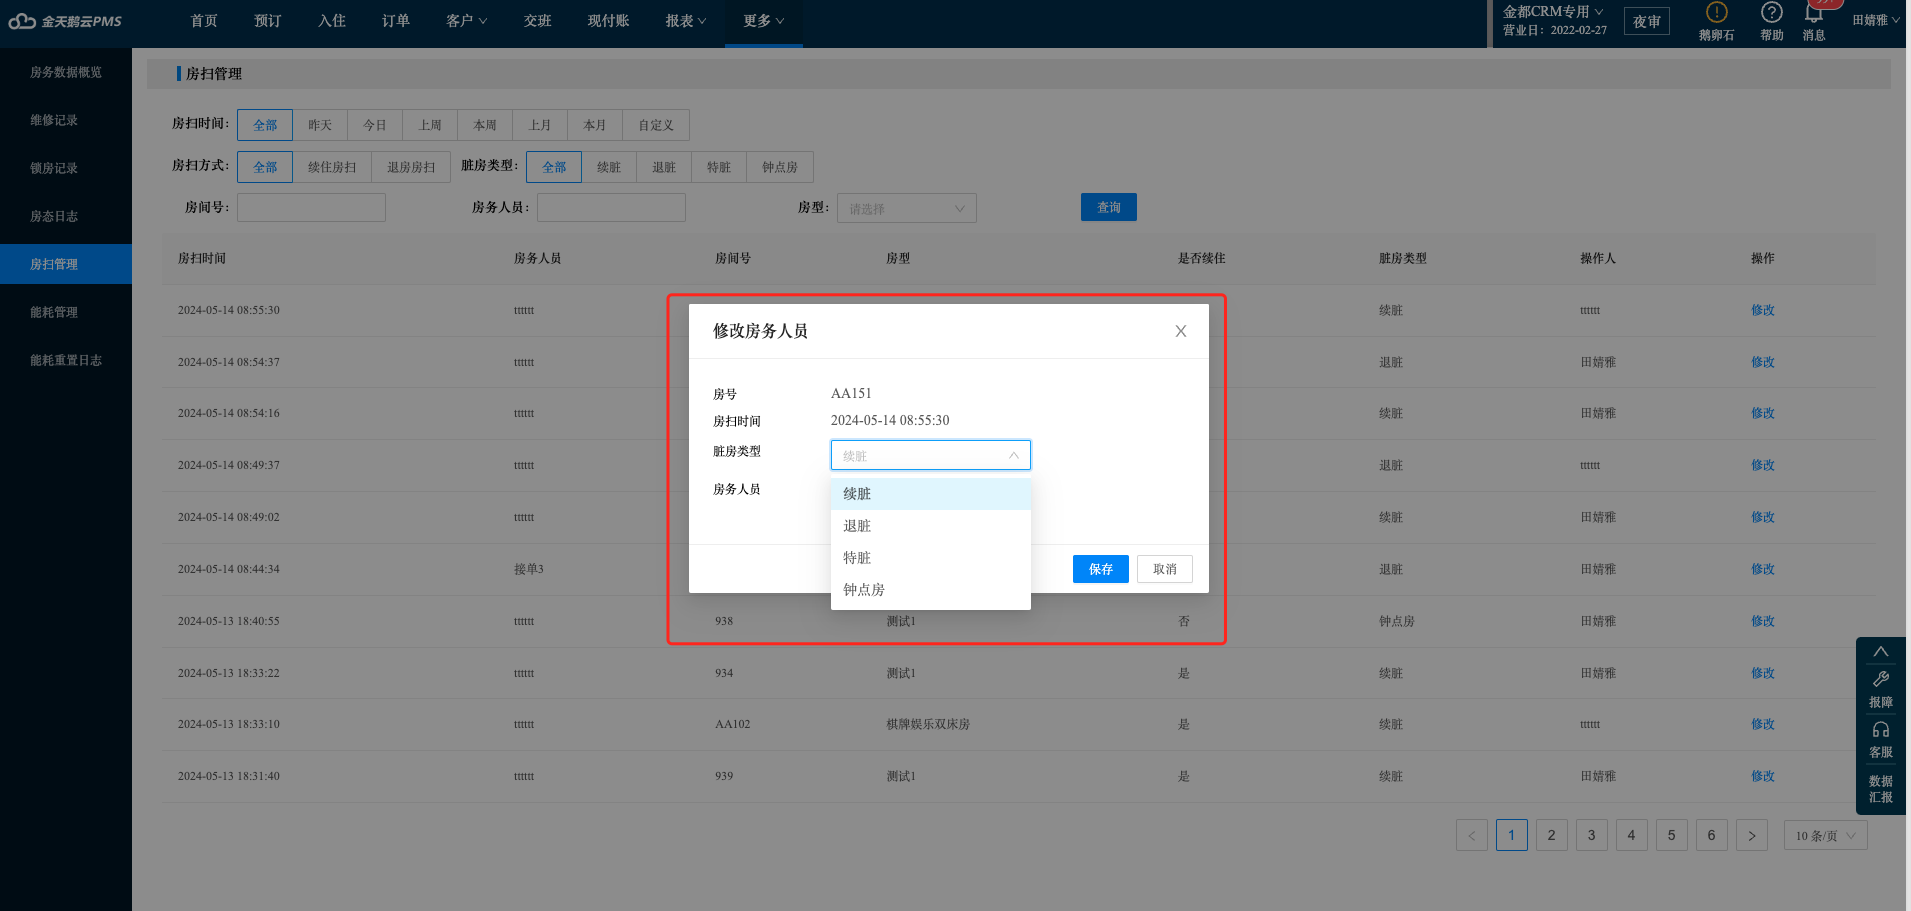This screenshot has width=1911, height=911.
Task: Click the 数据汇报 floating button
Action: pos(1880,789)
